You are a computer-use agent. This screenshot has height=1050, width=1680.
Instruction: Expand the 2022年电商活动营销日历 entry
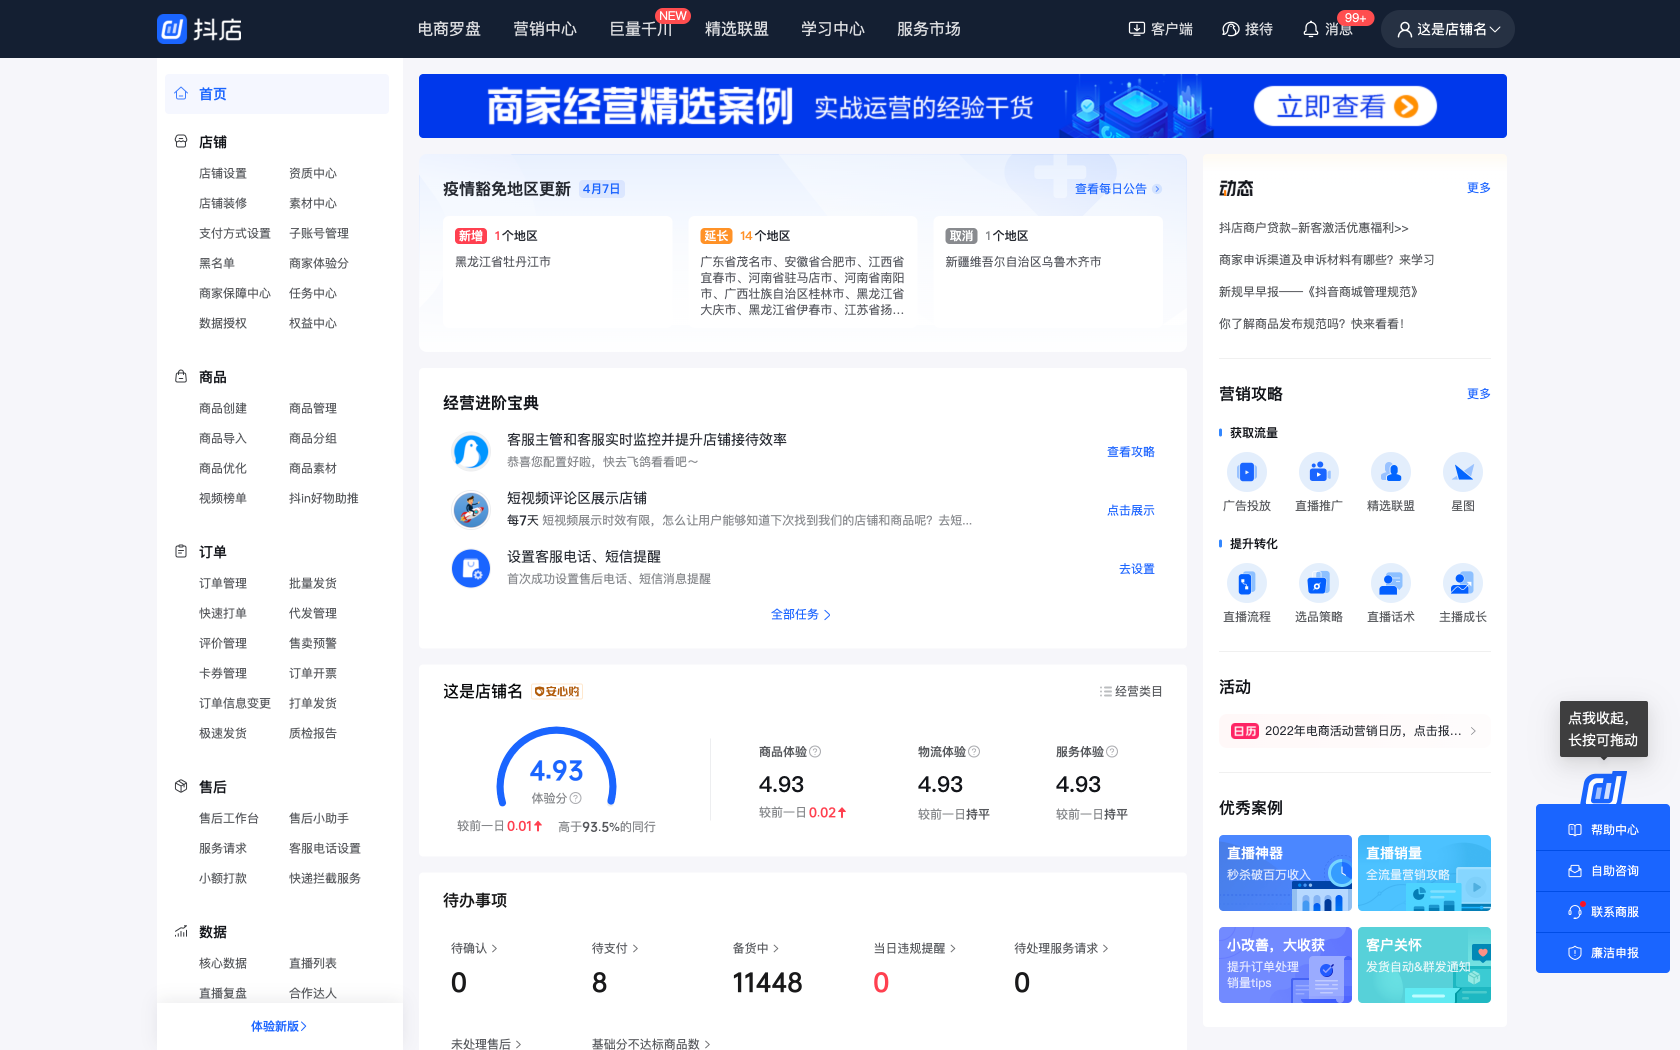[x=1355, y=731]
